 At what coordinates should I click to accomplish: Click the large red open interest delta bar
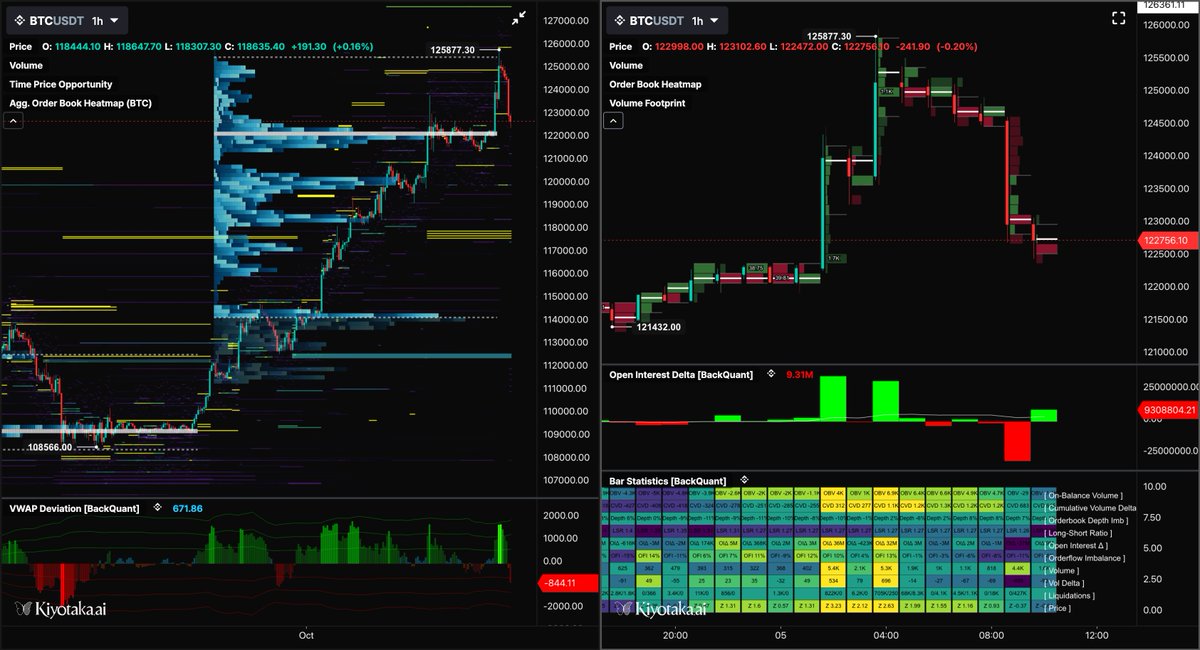[x=1017, y=441]
